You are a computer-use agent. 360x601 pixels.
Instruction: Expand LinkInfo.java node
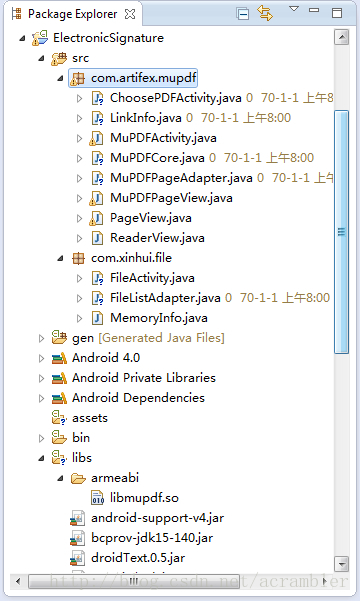(x=79, y=118)
